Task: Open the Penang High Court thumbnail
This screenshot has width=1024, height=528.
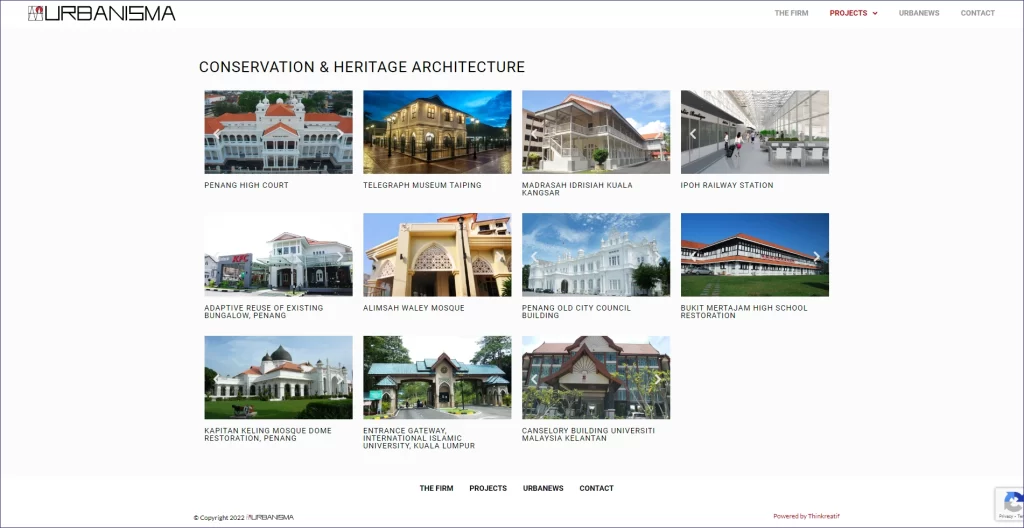Action: (x=278, y=132)
